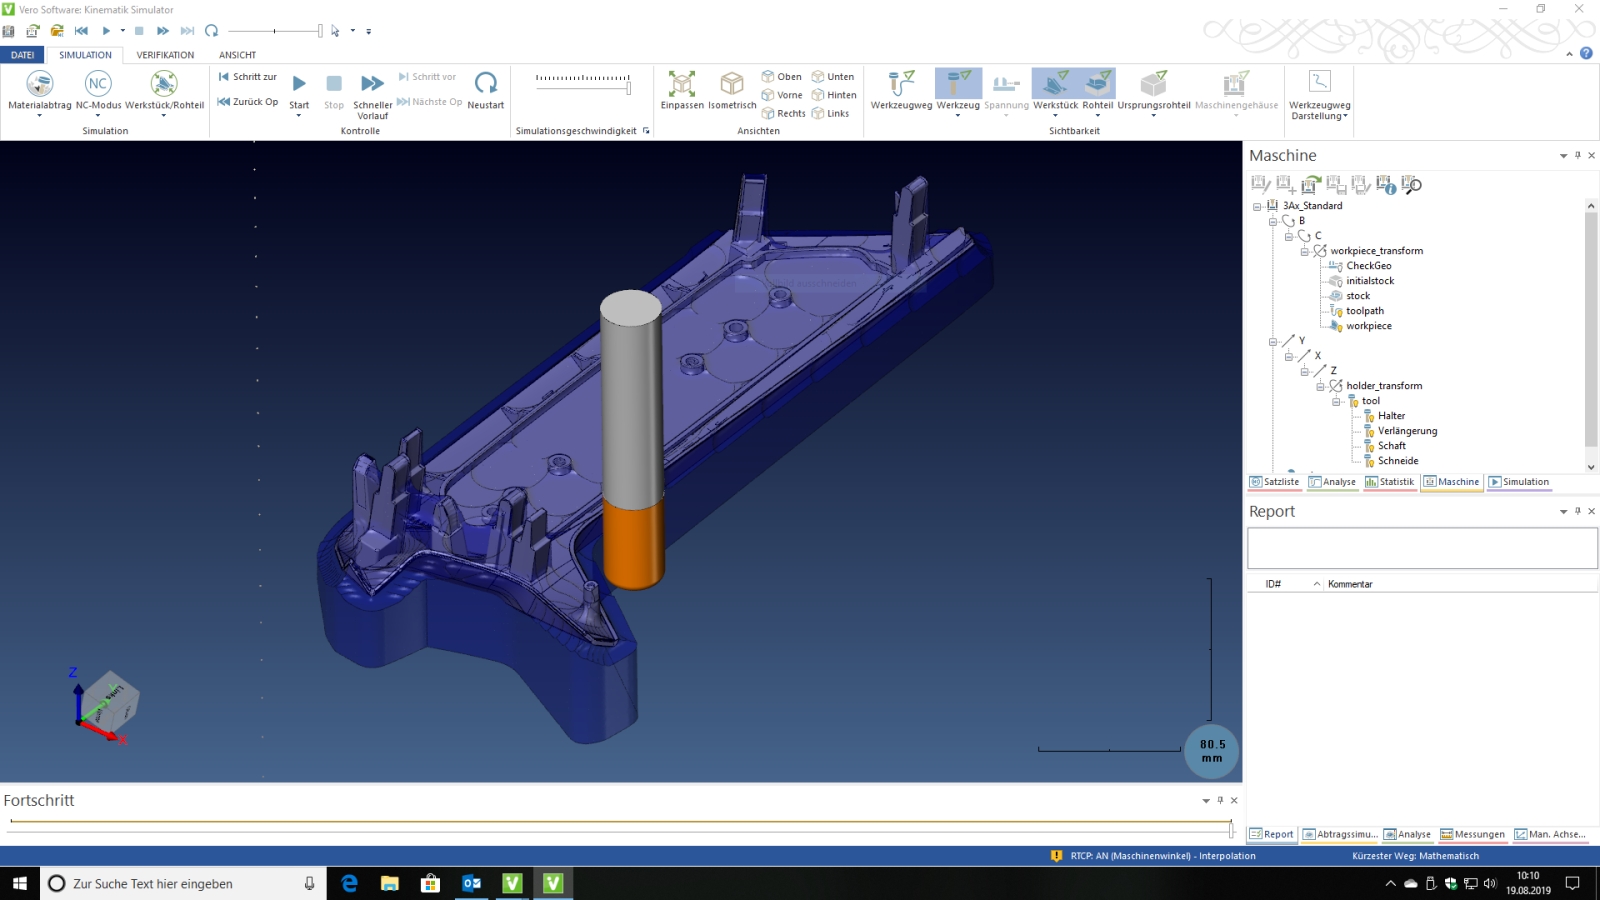1600x900 pixels.
Task: Click the quick access speed slider
Action: [275, 31]
